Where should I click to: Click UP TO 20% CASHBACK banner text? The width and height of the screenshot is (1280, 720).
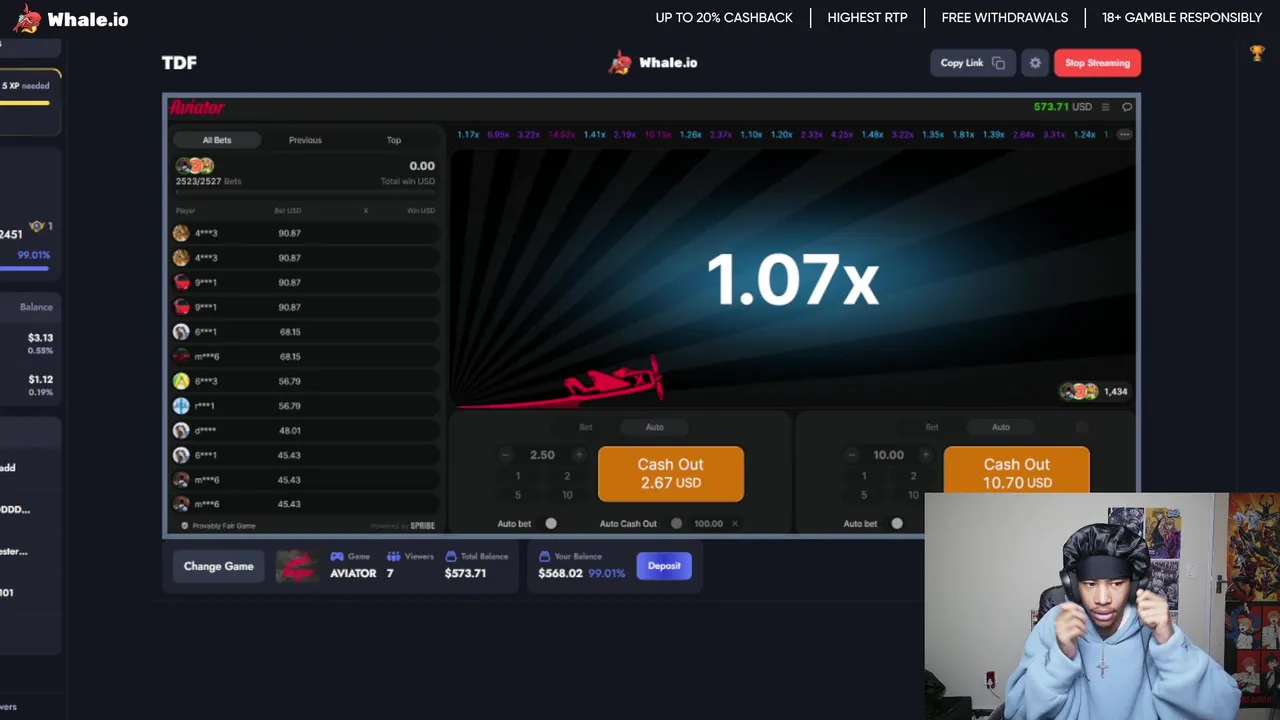(724, 18)
